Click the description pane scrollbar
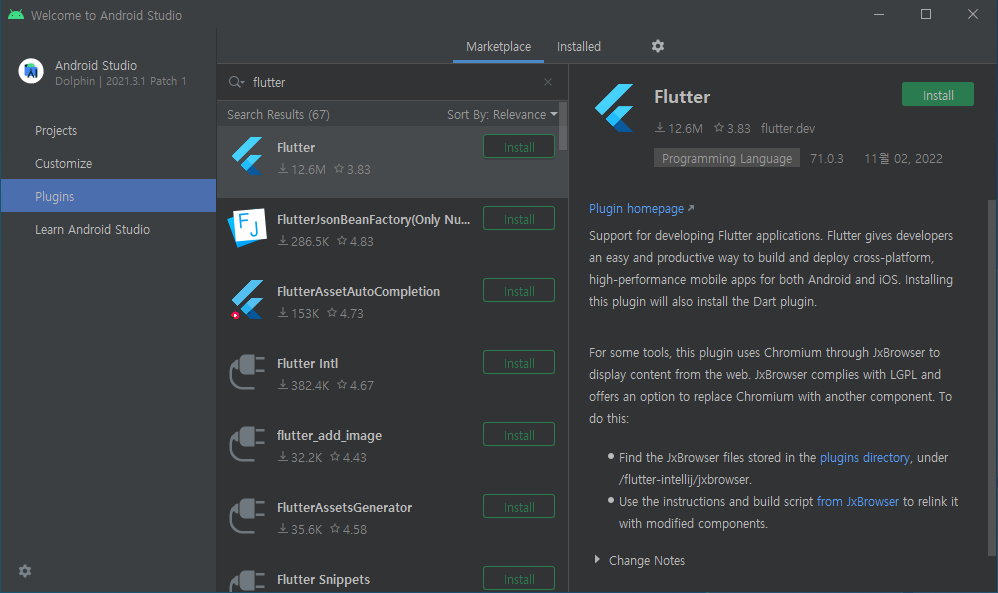 coord(992,379)
